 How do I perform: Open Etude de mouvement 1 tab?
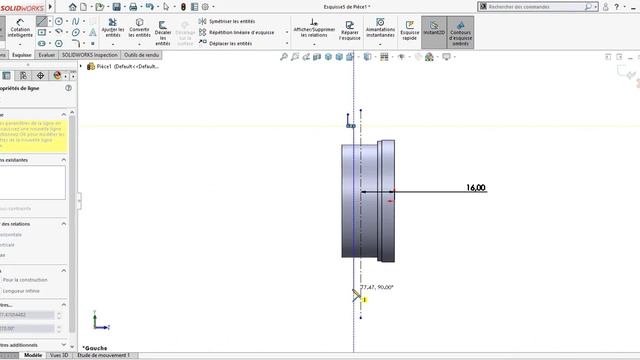coord(103,355)
